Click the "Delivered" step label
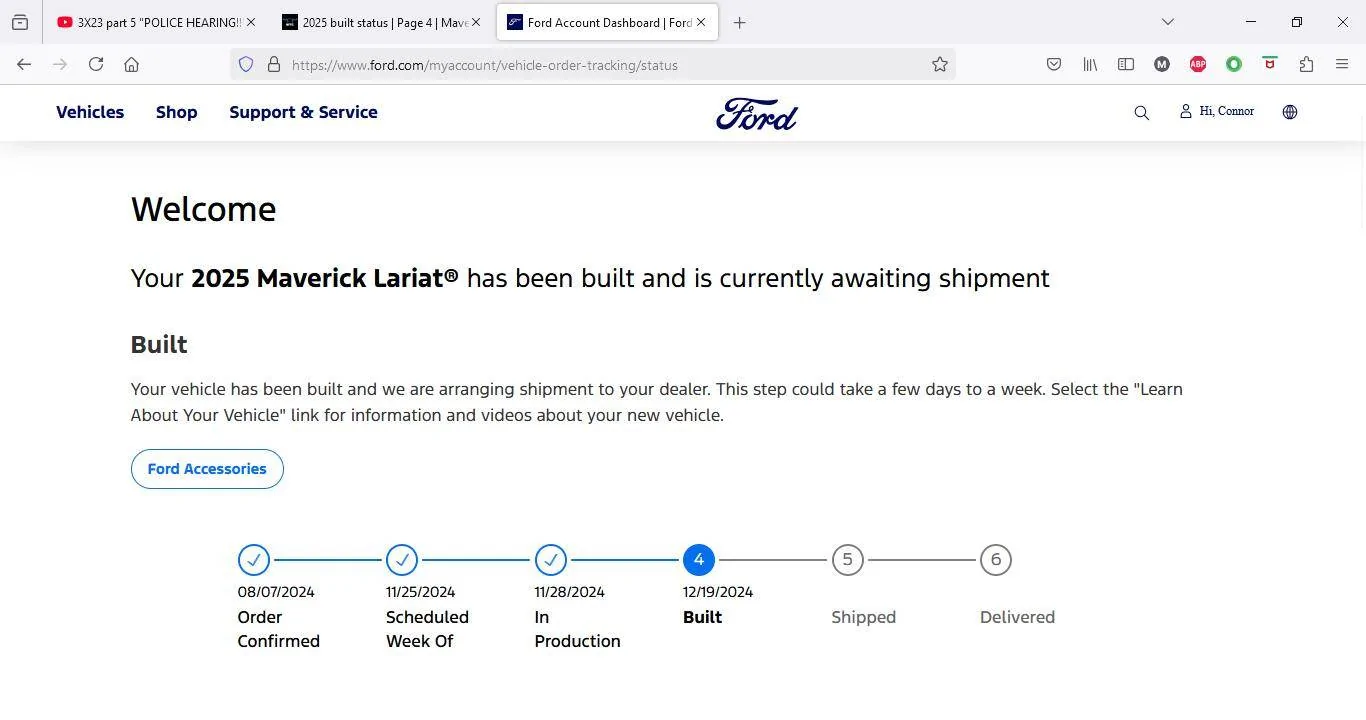1366x720 pixels. click(x=1017, y=617)
